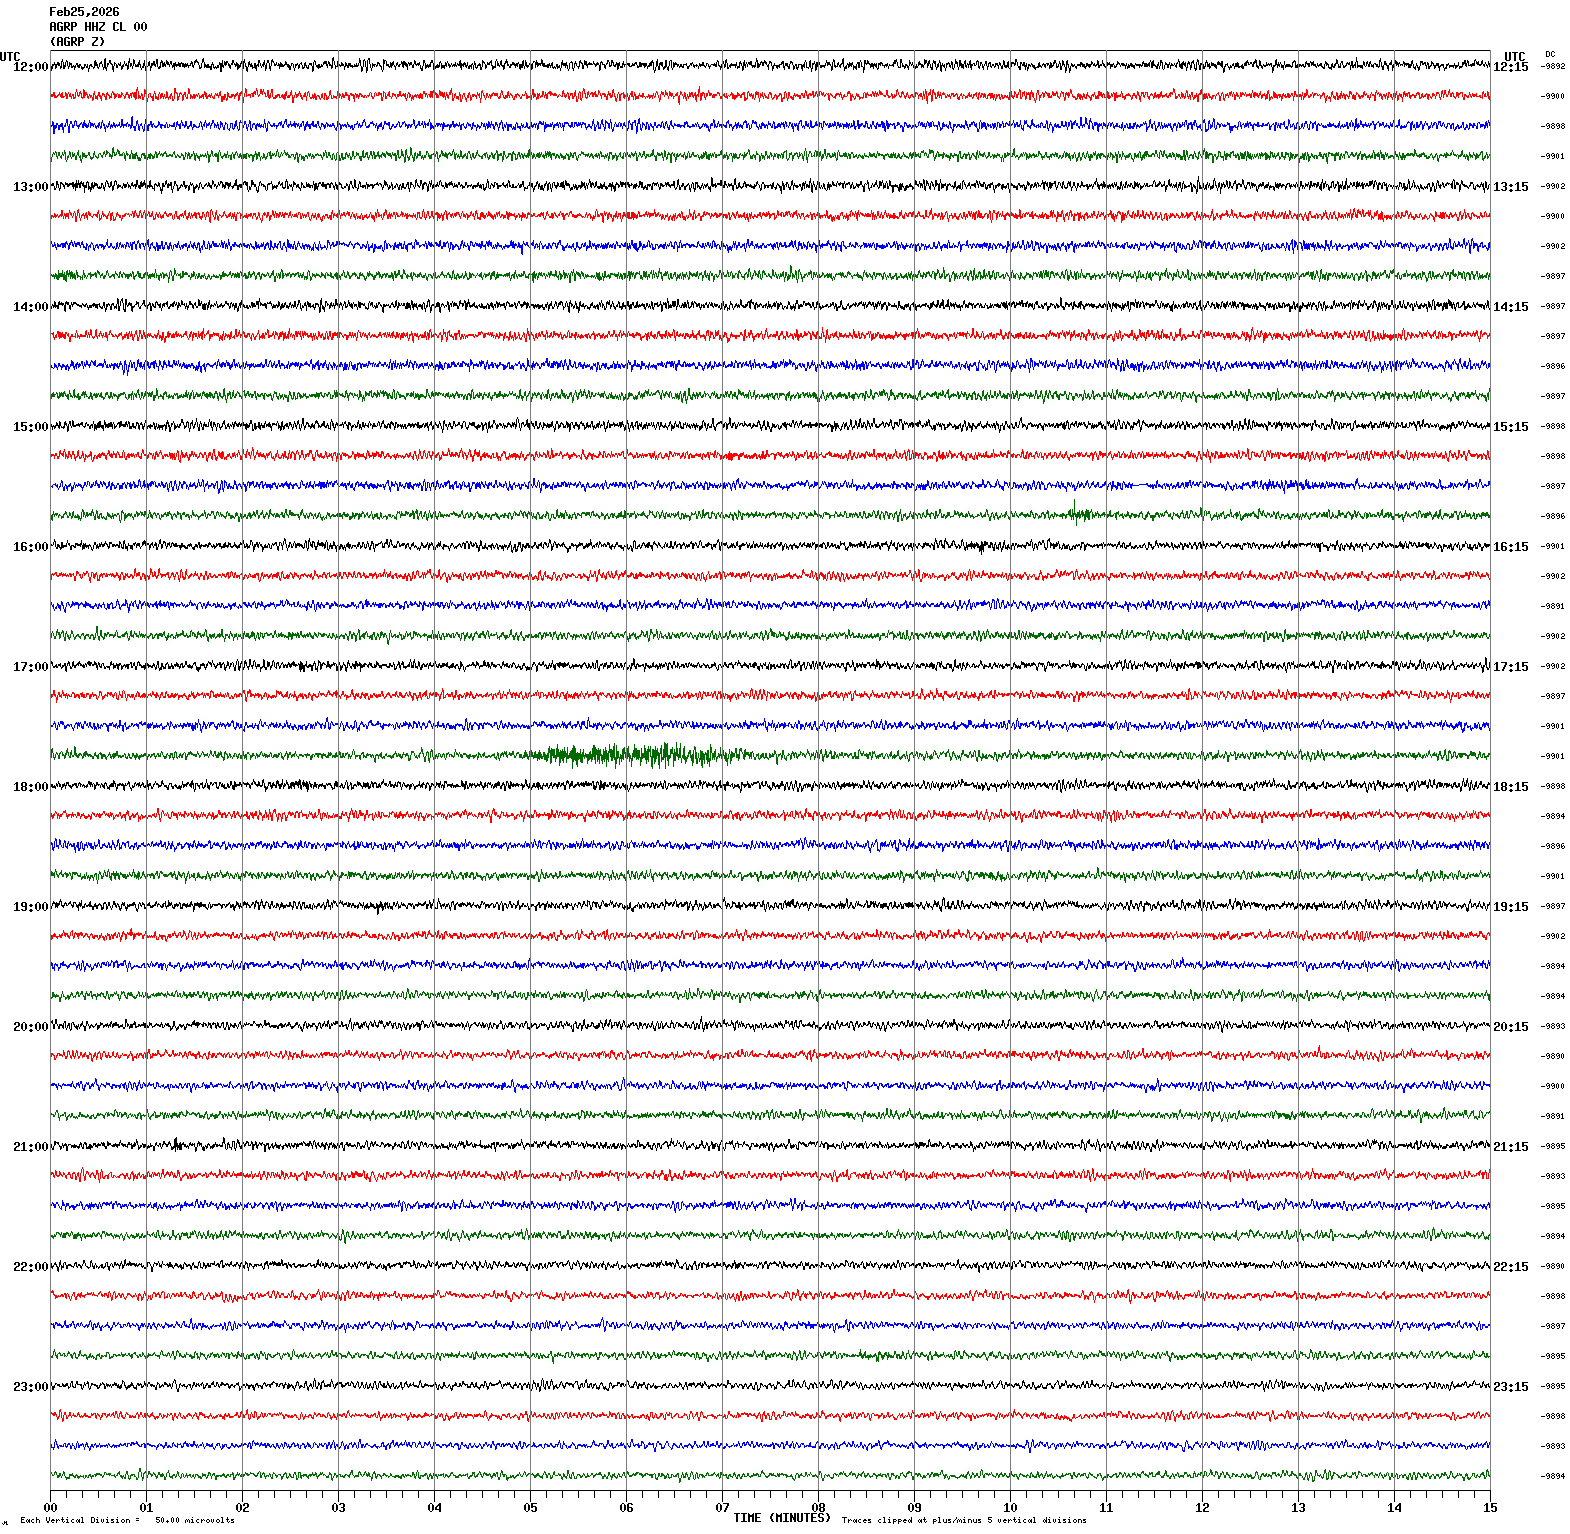The image size is (1570, 1534).
Task: Click the 14:15 time label on right
Action: coord(1510,307)
